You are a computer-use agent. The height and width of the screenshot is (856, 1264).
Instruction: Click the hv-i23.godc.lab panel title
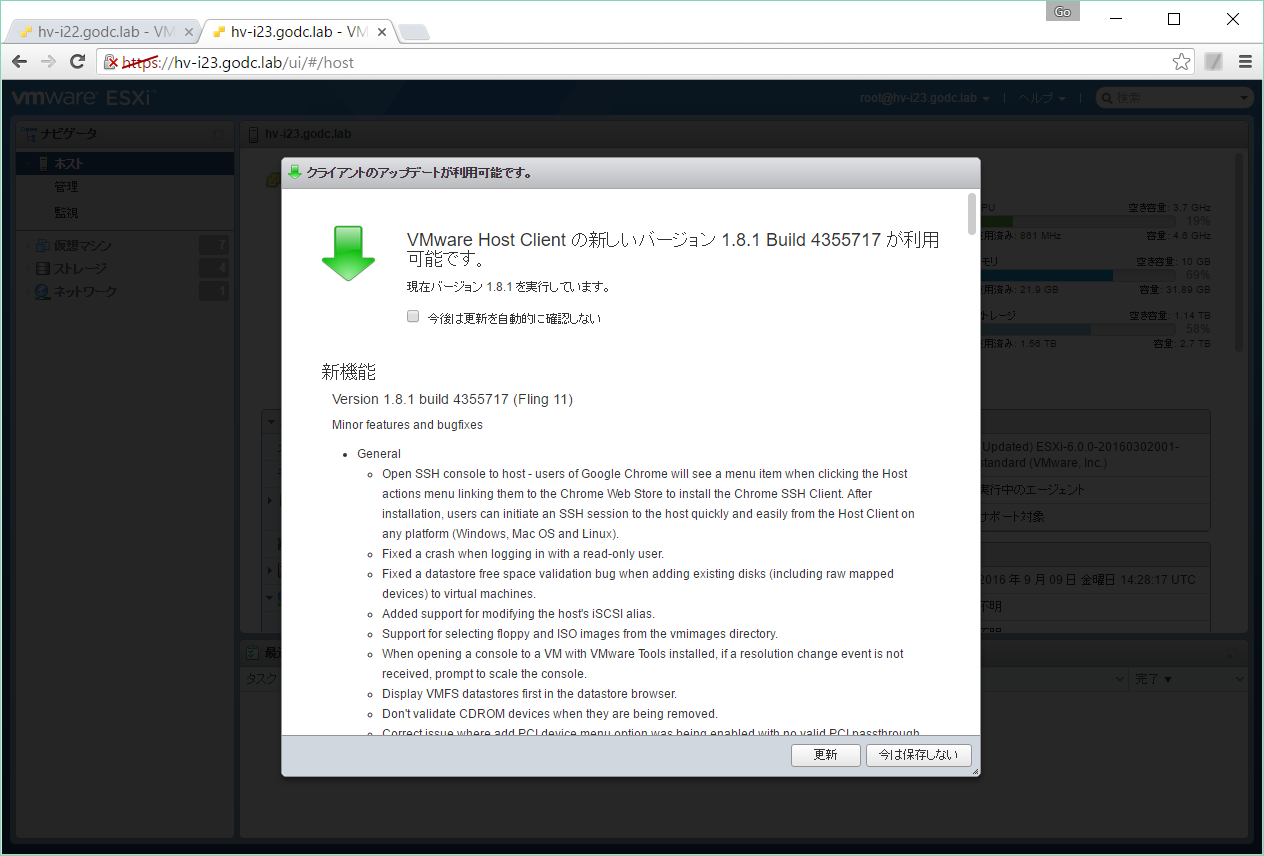(x=308, y=134)
